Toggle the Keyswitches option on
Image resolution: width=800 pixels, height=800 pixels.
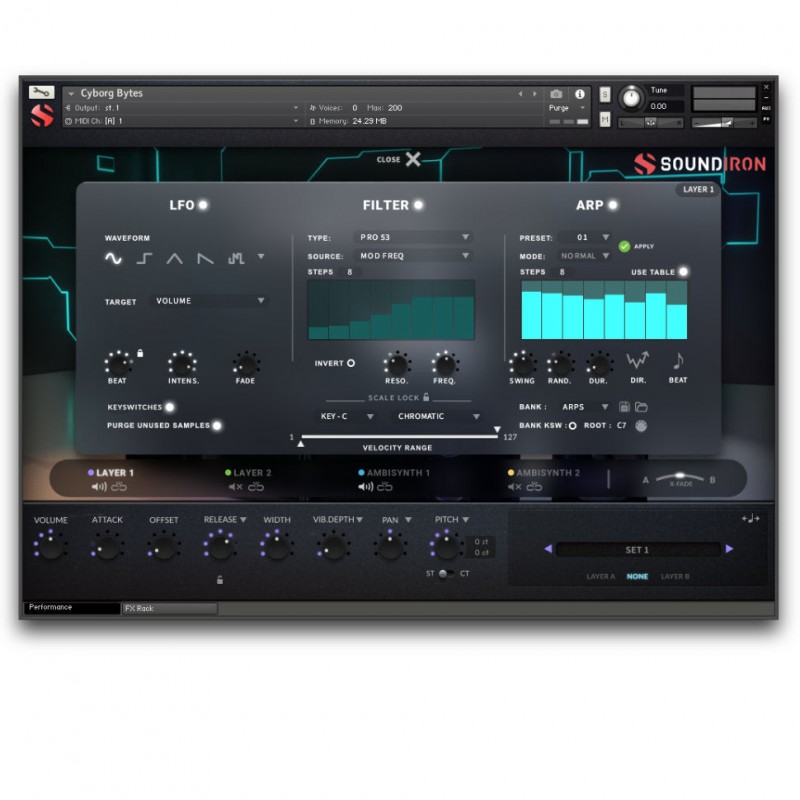170,407
